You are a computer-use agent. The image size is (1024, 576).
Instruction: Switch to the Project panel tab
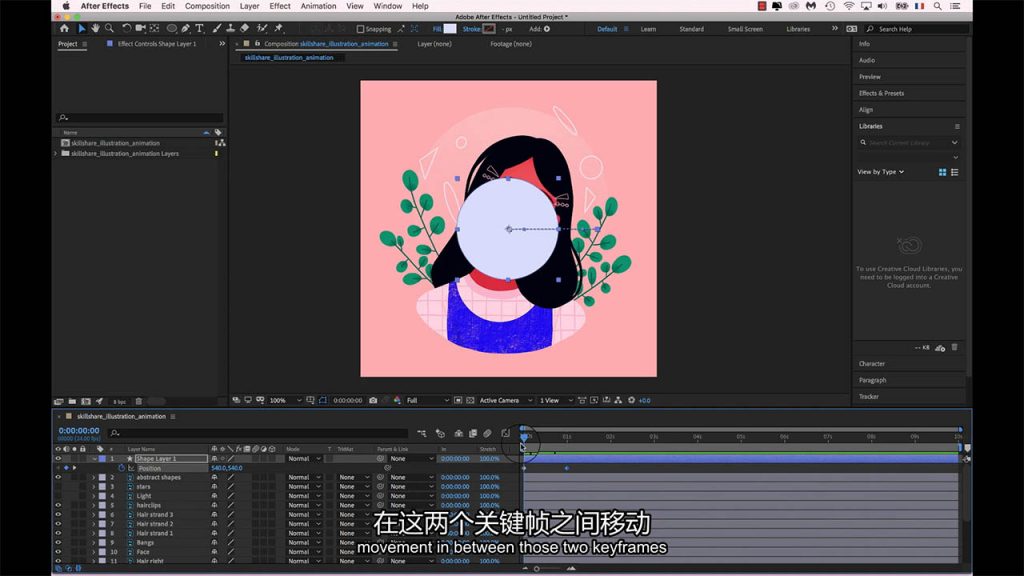(x=67, y=44)
